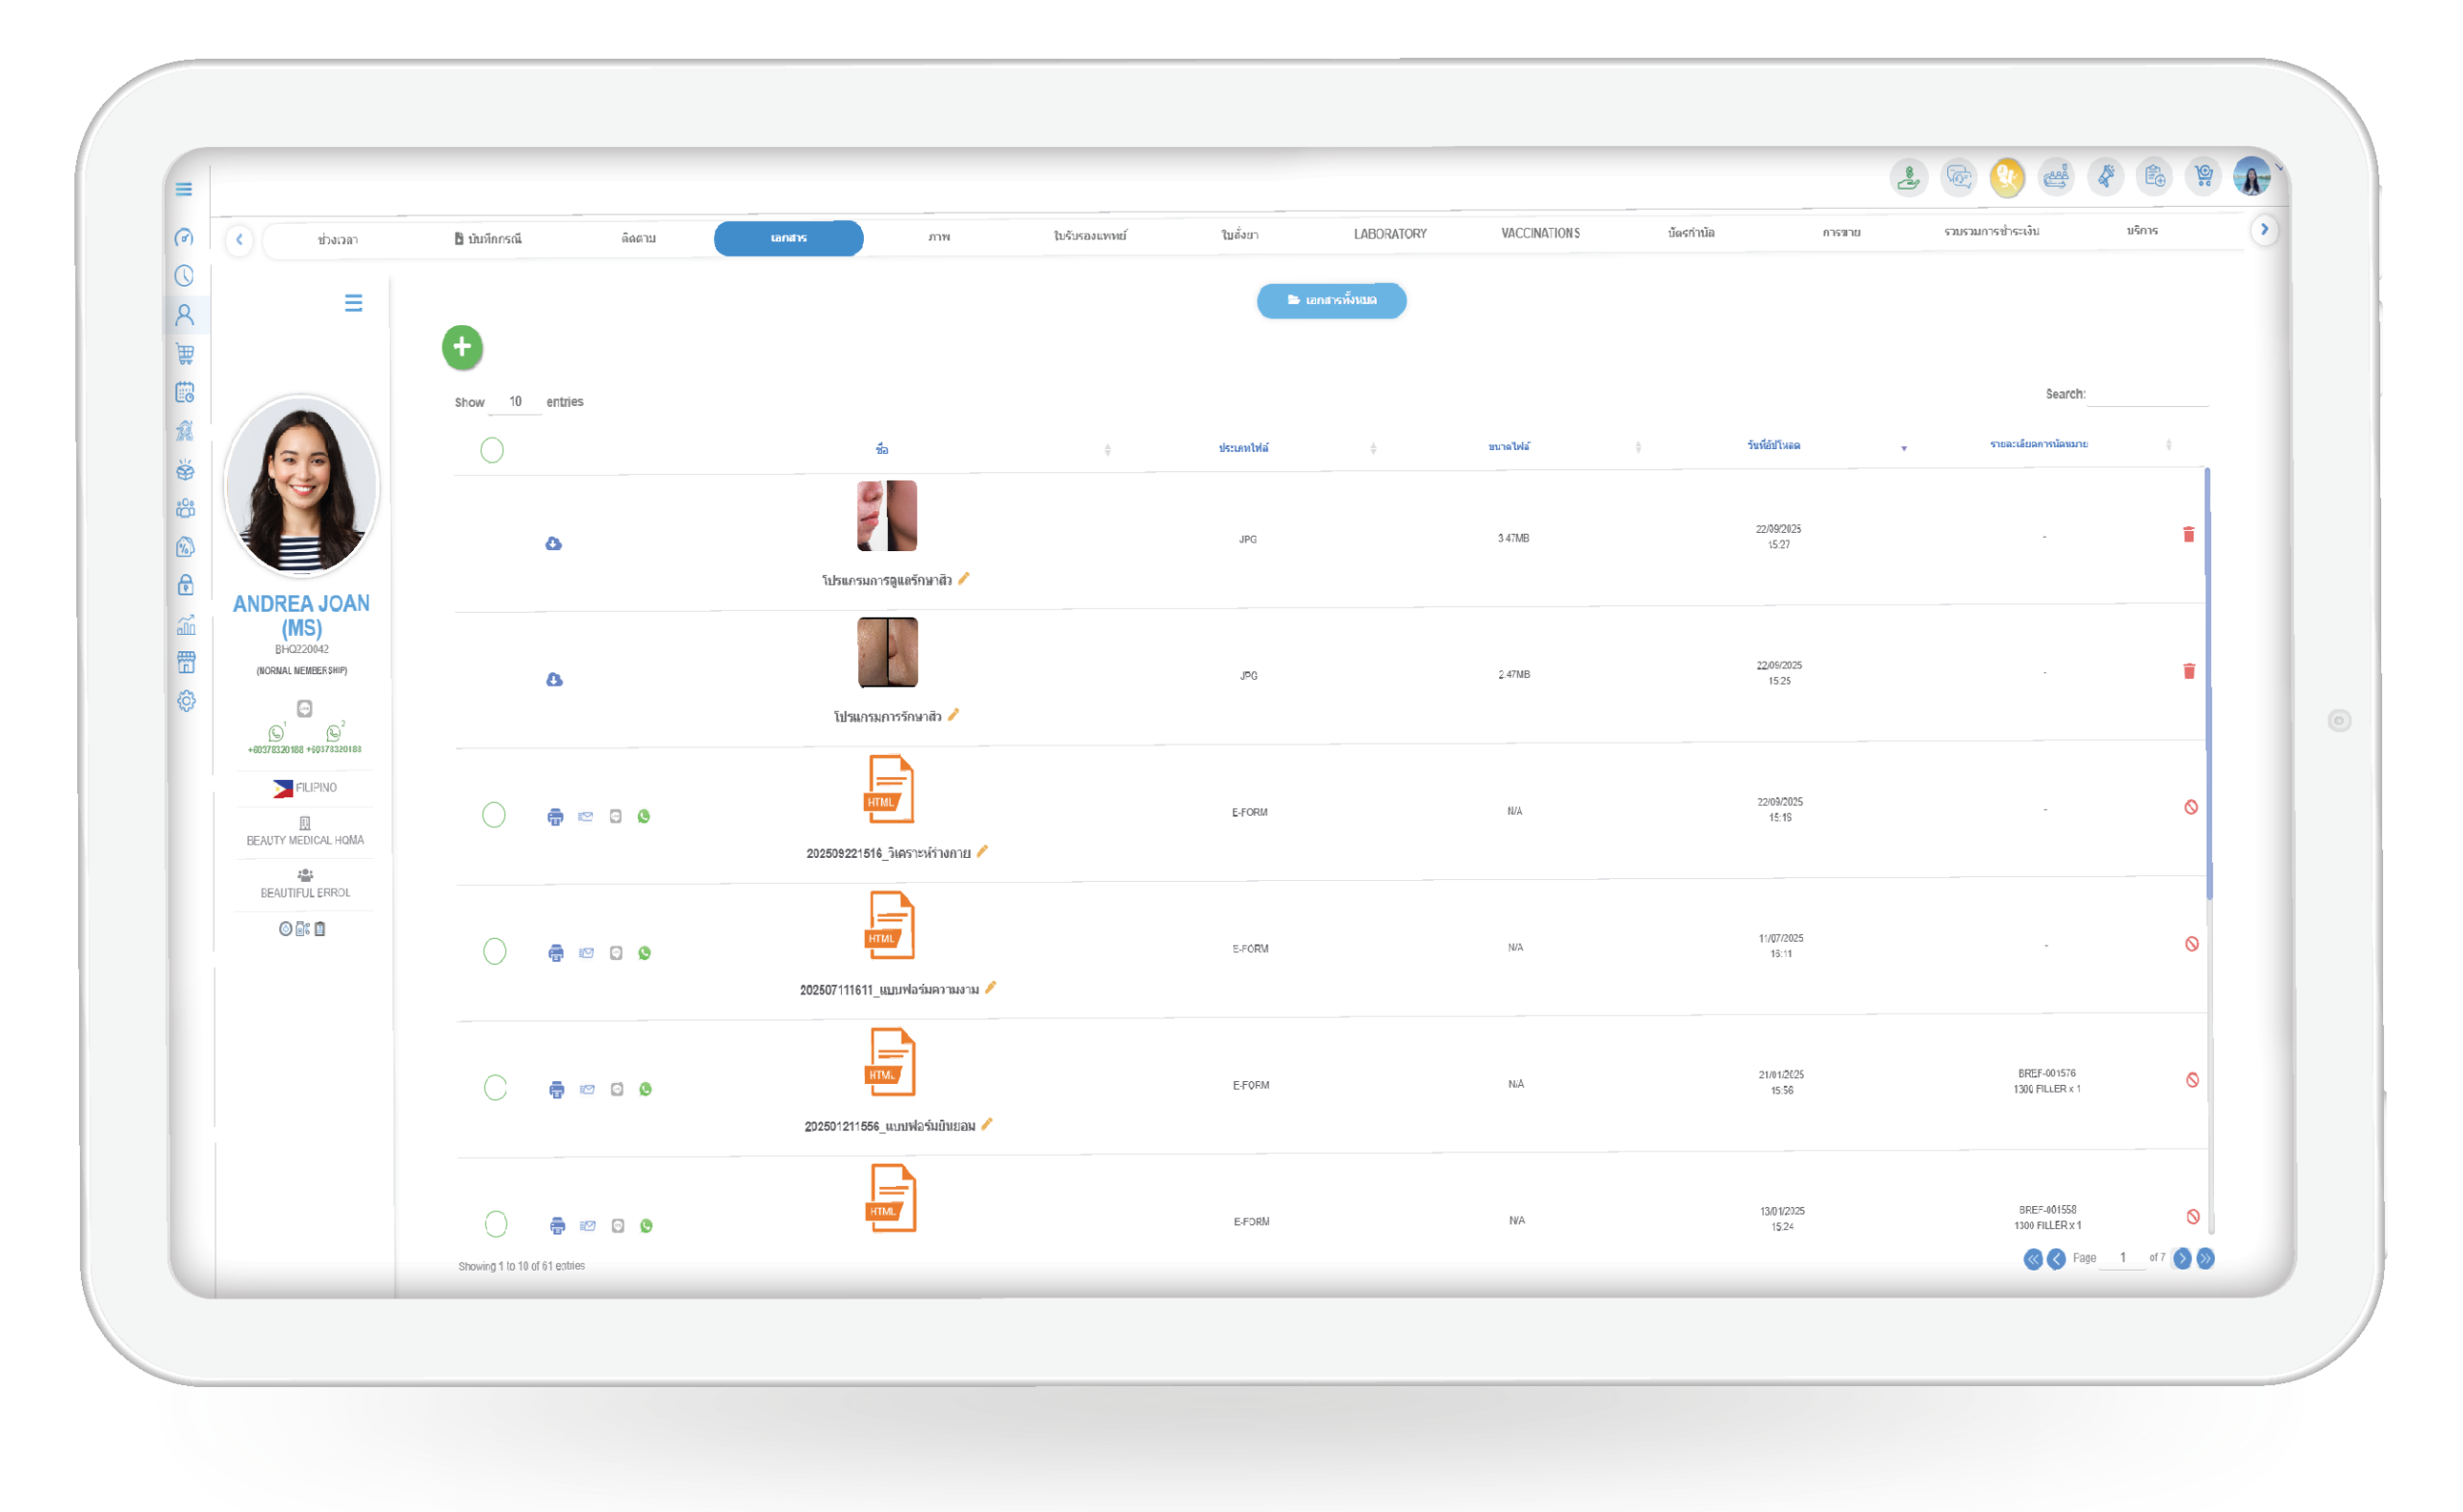This screenshot has height=1512, width=2463.
Task: Rename the 202509221516 e-form with pencil icon
Action: (x=982, y=851)
